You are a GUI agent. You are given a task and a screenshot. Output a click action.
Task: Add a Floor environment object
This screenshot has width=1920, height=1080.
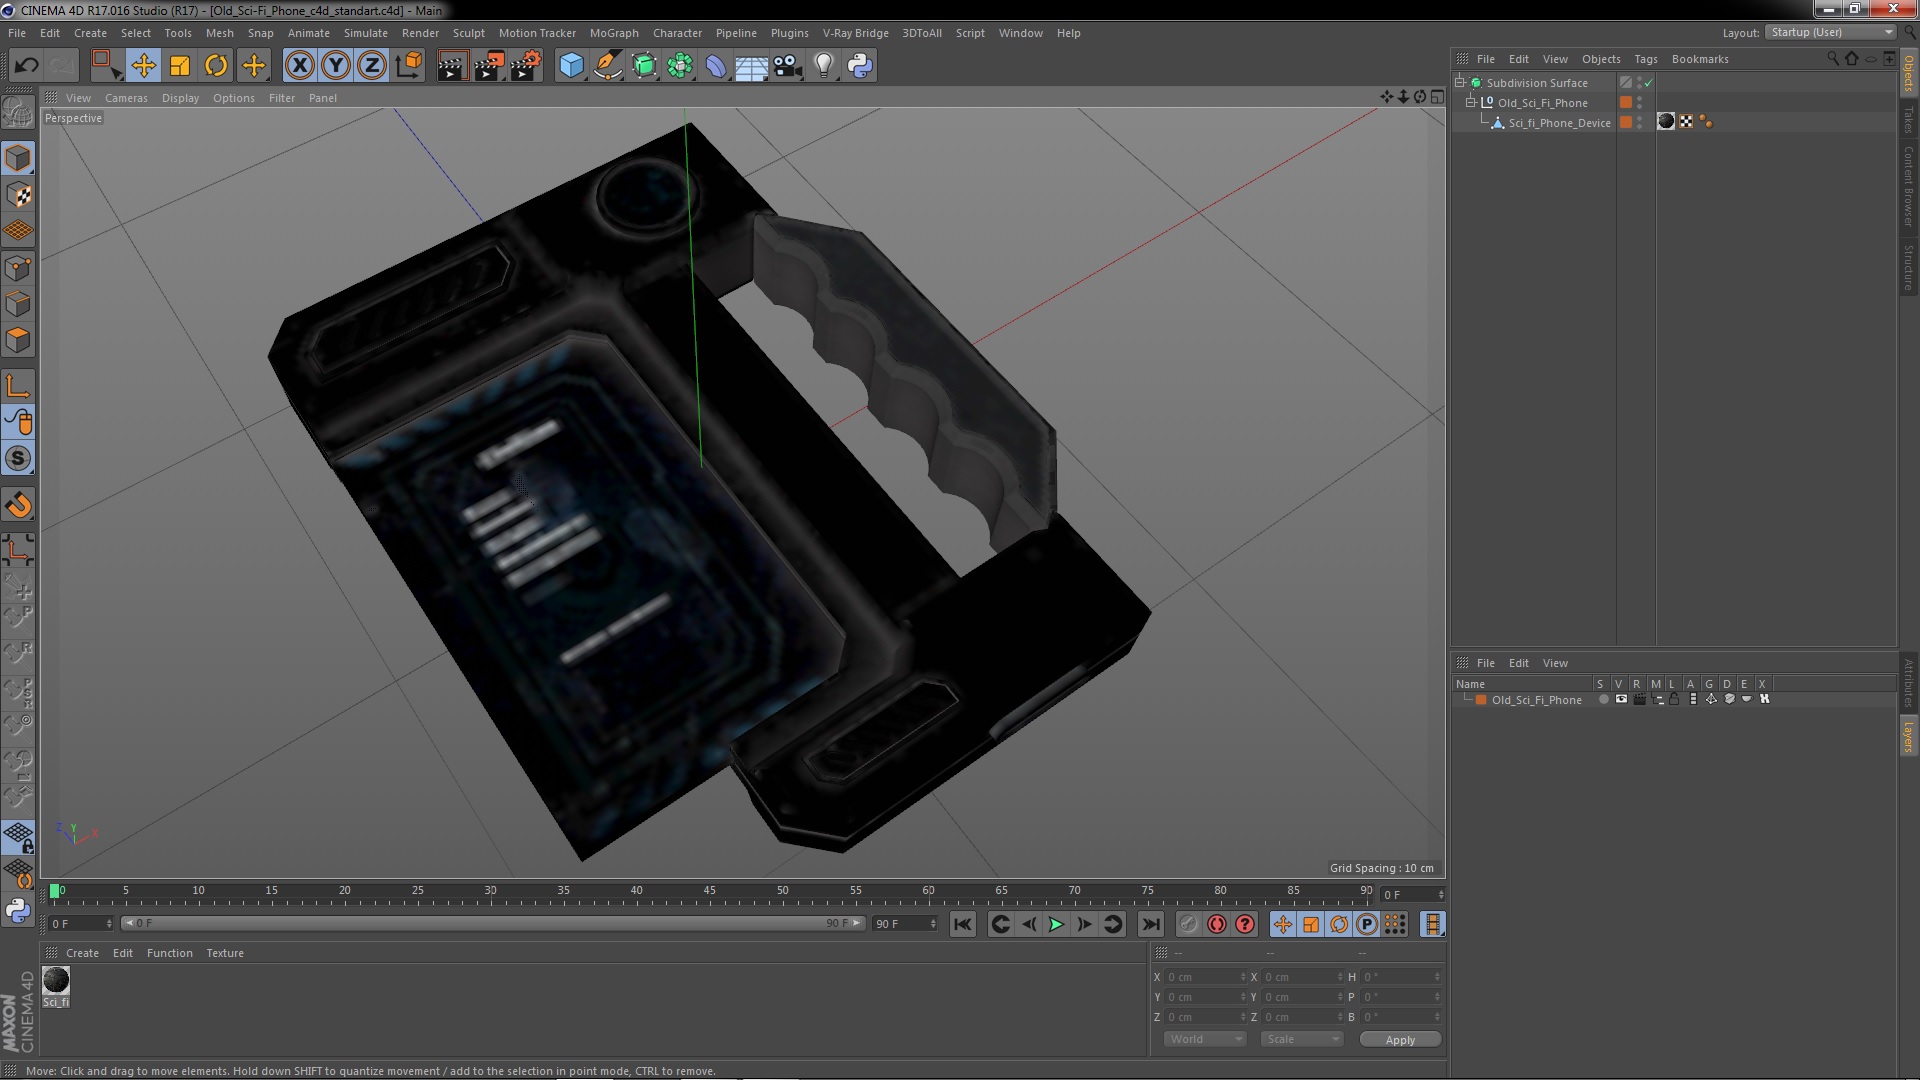(x=752, y=66)
